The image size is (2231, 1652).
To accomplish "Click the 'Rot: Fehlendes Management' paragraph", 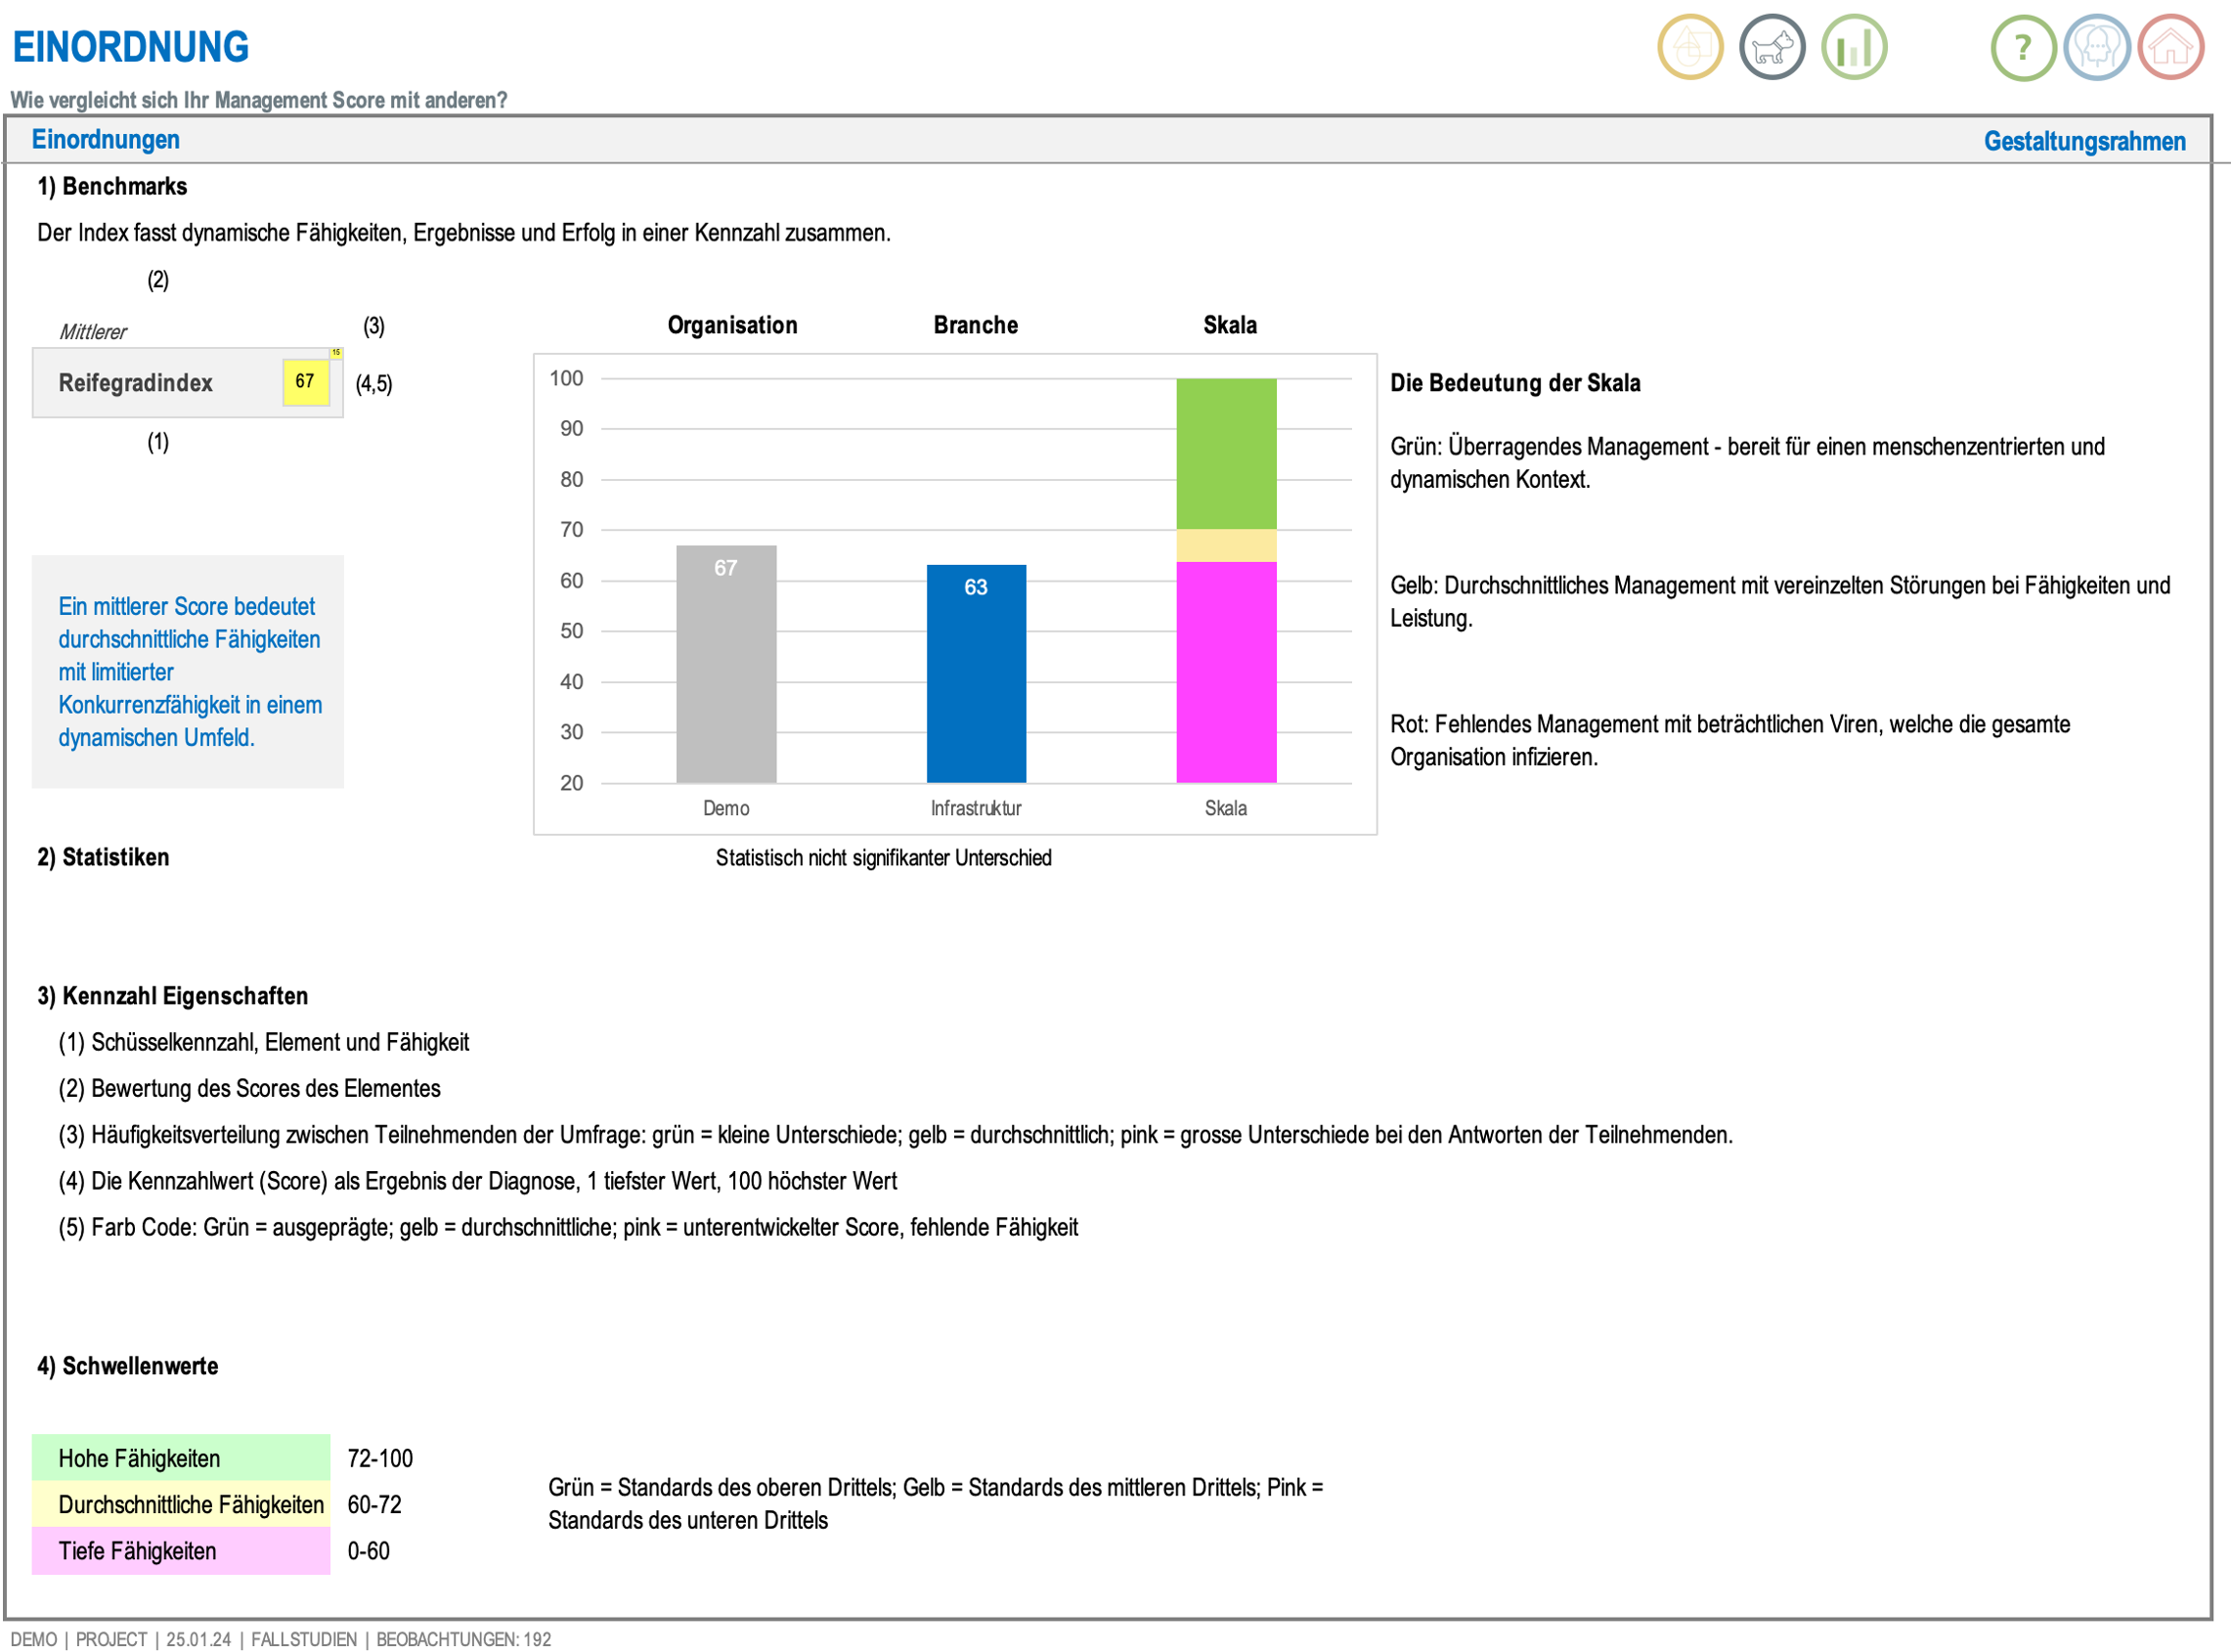I will [x=1730, y=740].
